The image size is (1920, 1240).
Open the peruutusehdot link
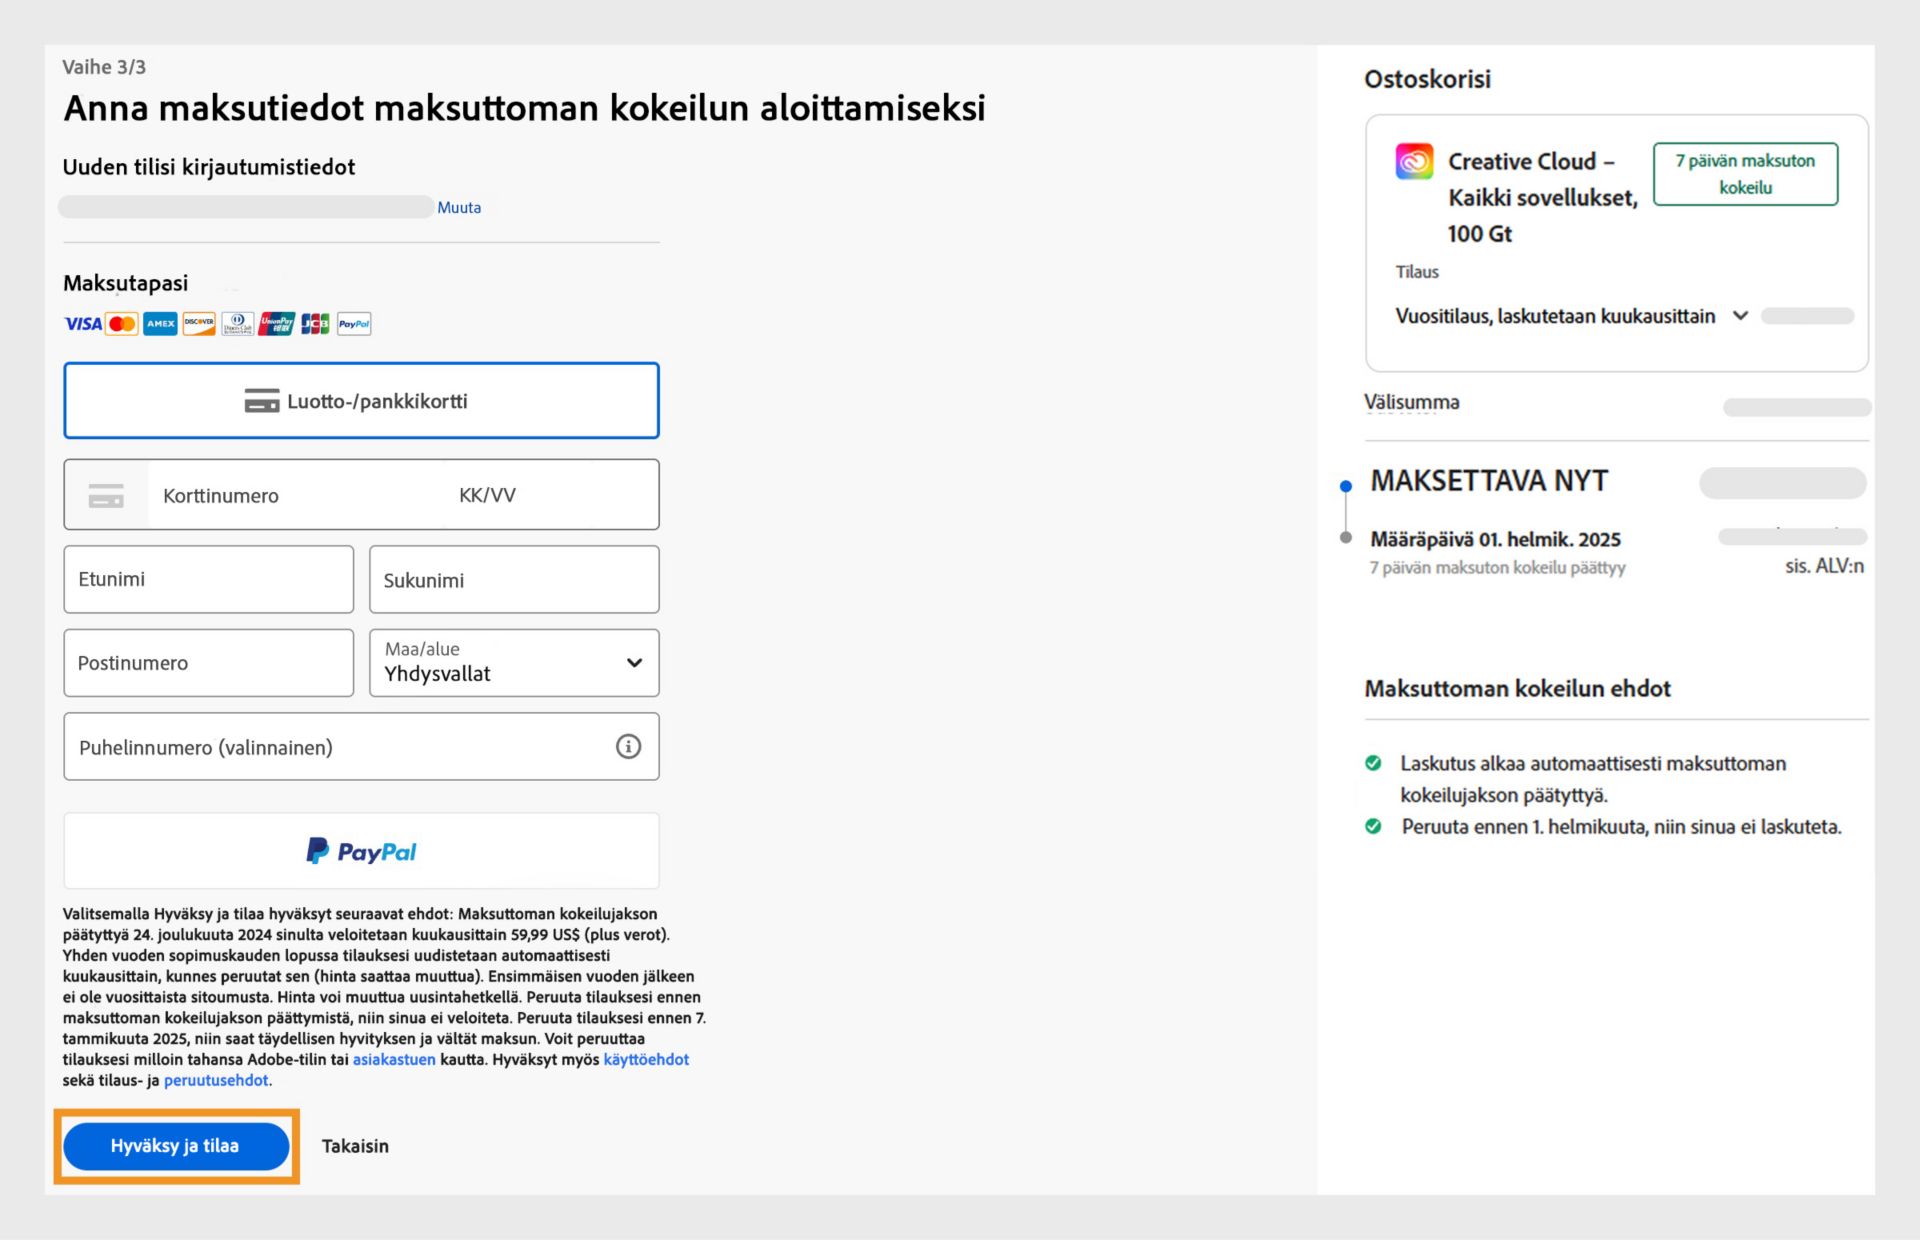(216, 1080)
